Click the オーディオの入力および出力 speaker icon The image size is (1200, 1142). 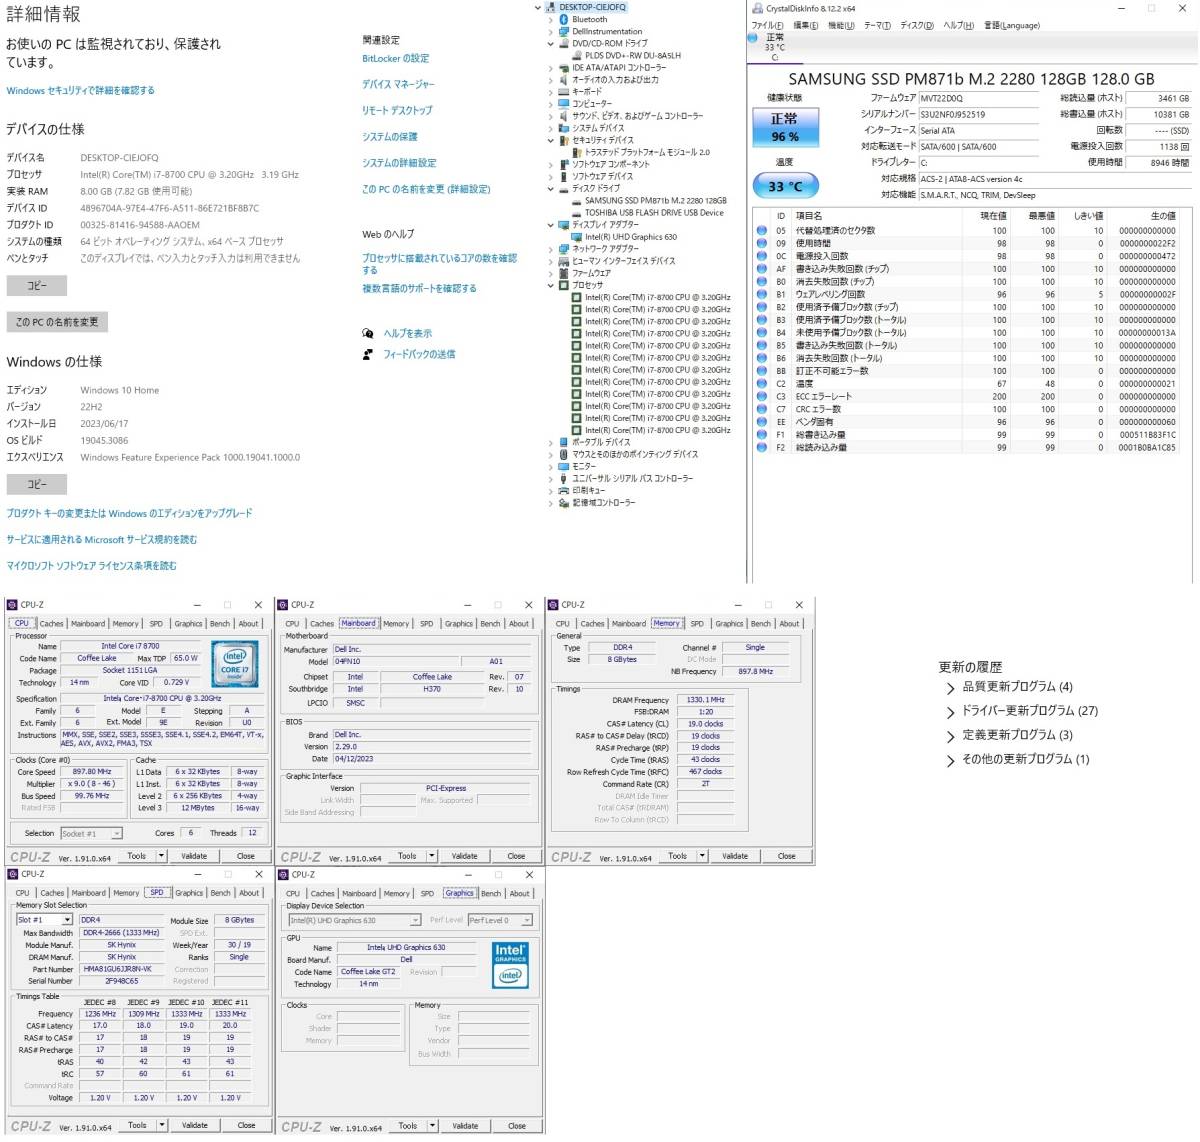click(x=564, y=79)
